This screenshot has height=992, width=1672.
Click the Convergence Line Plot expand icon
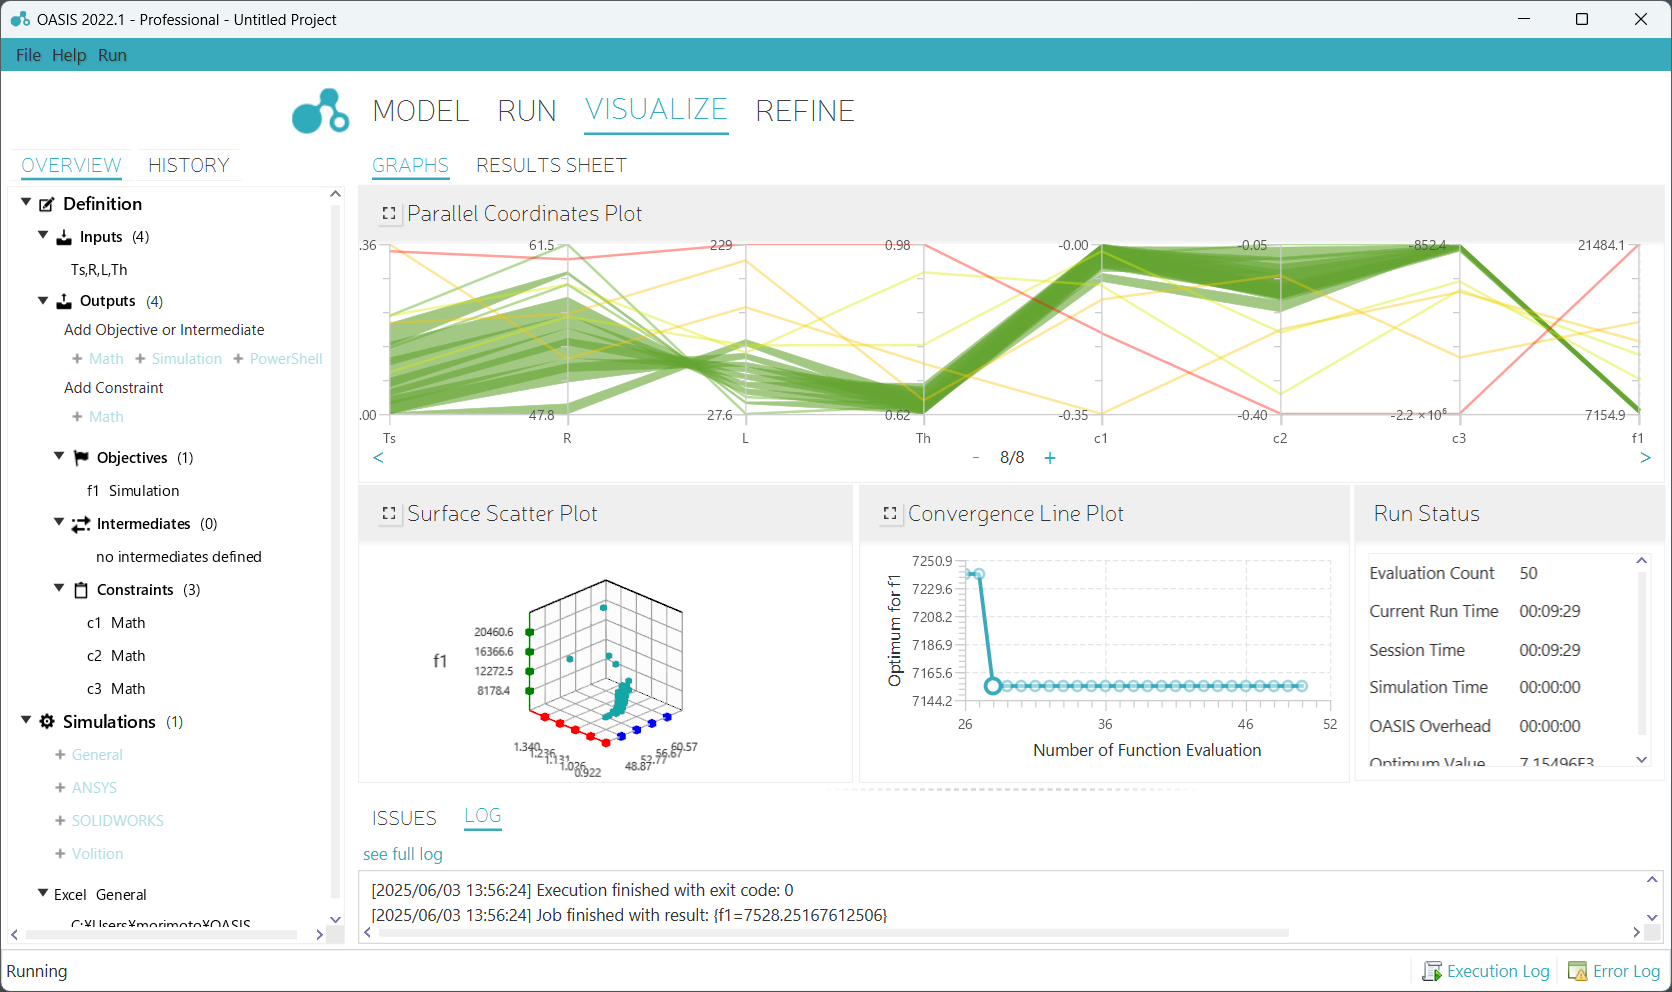tap(890, 514)
